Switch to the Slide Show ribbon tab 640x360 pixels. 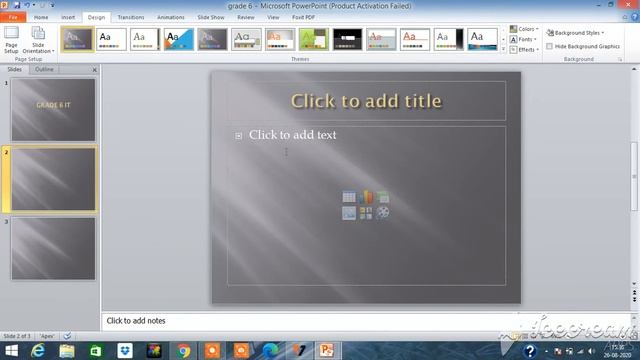point(211,17)
